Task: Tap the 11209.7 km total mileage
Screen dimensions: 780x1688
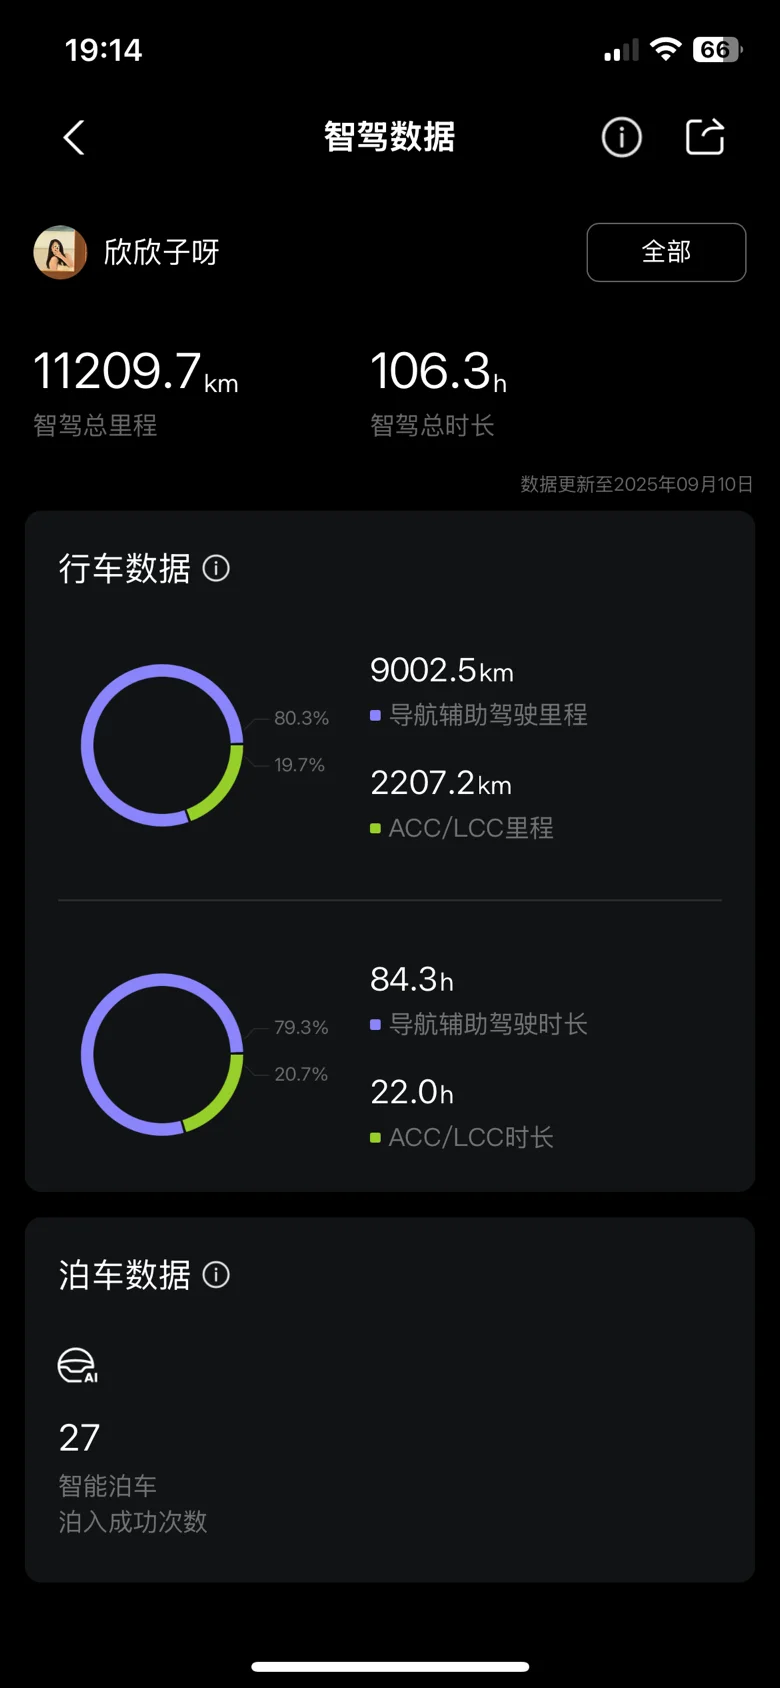Action: tap(136, 372)
